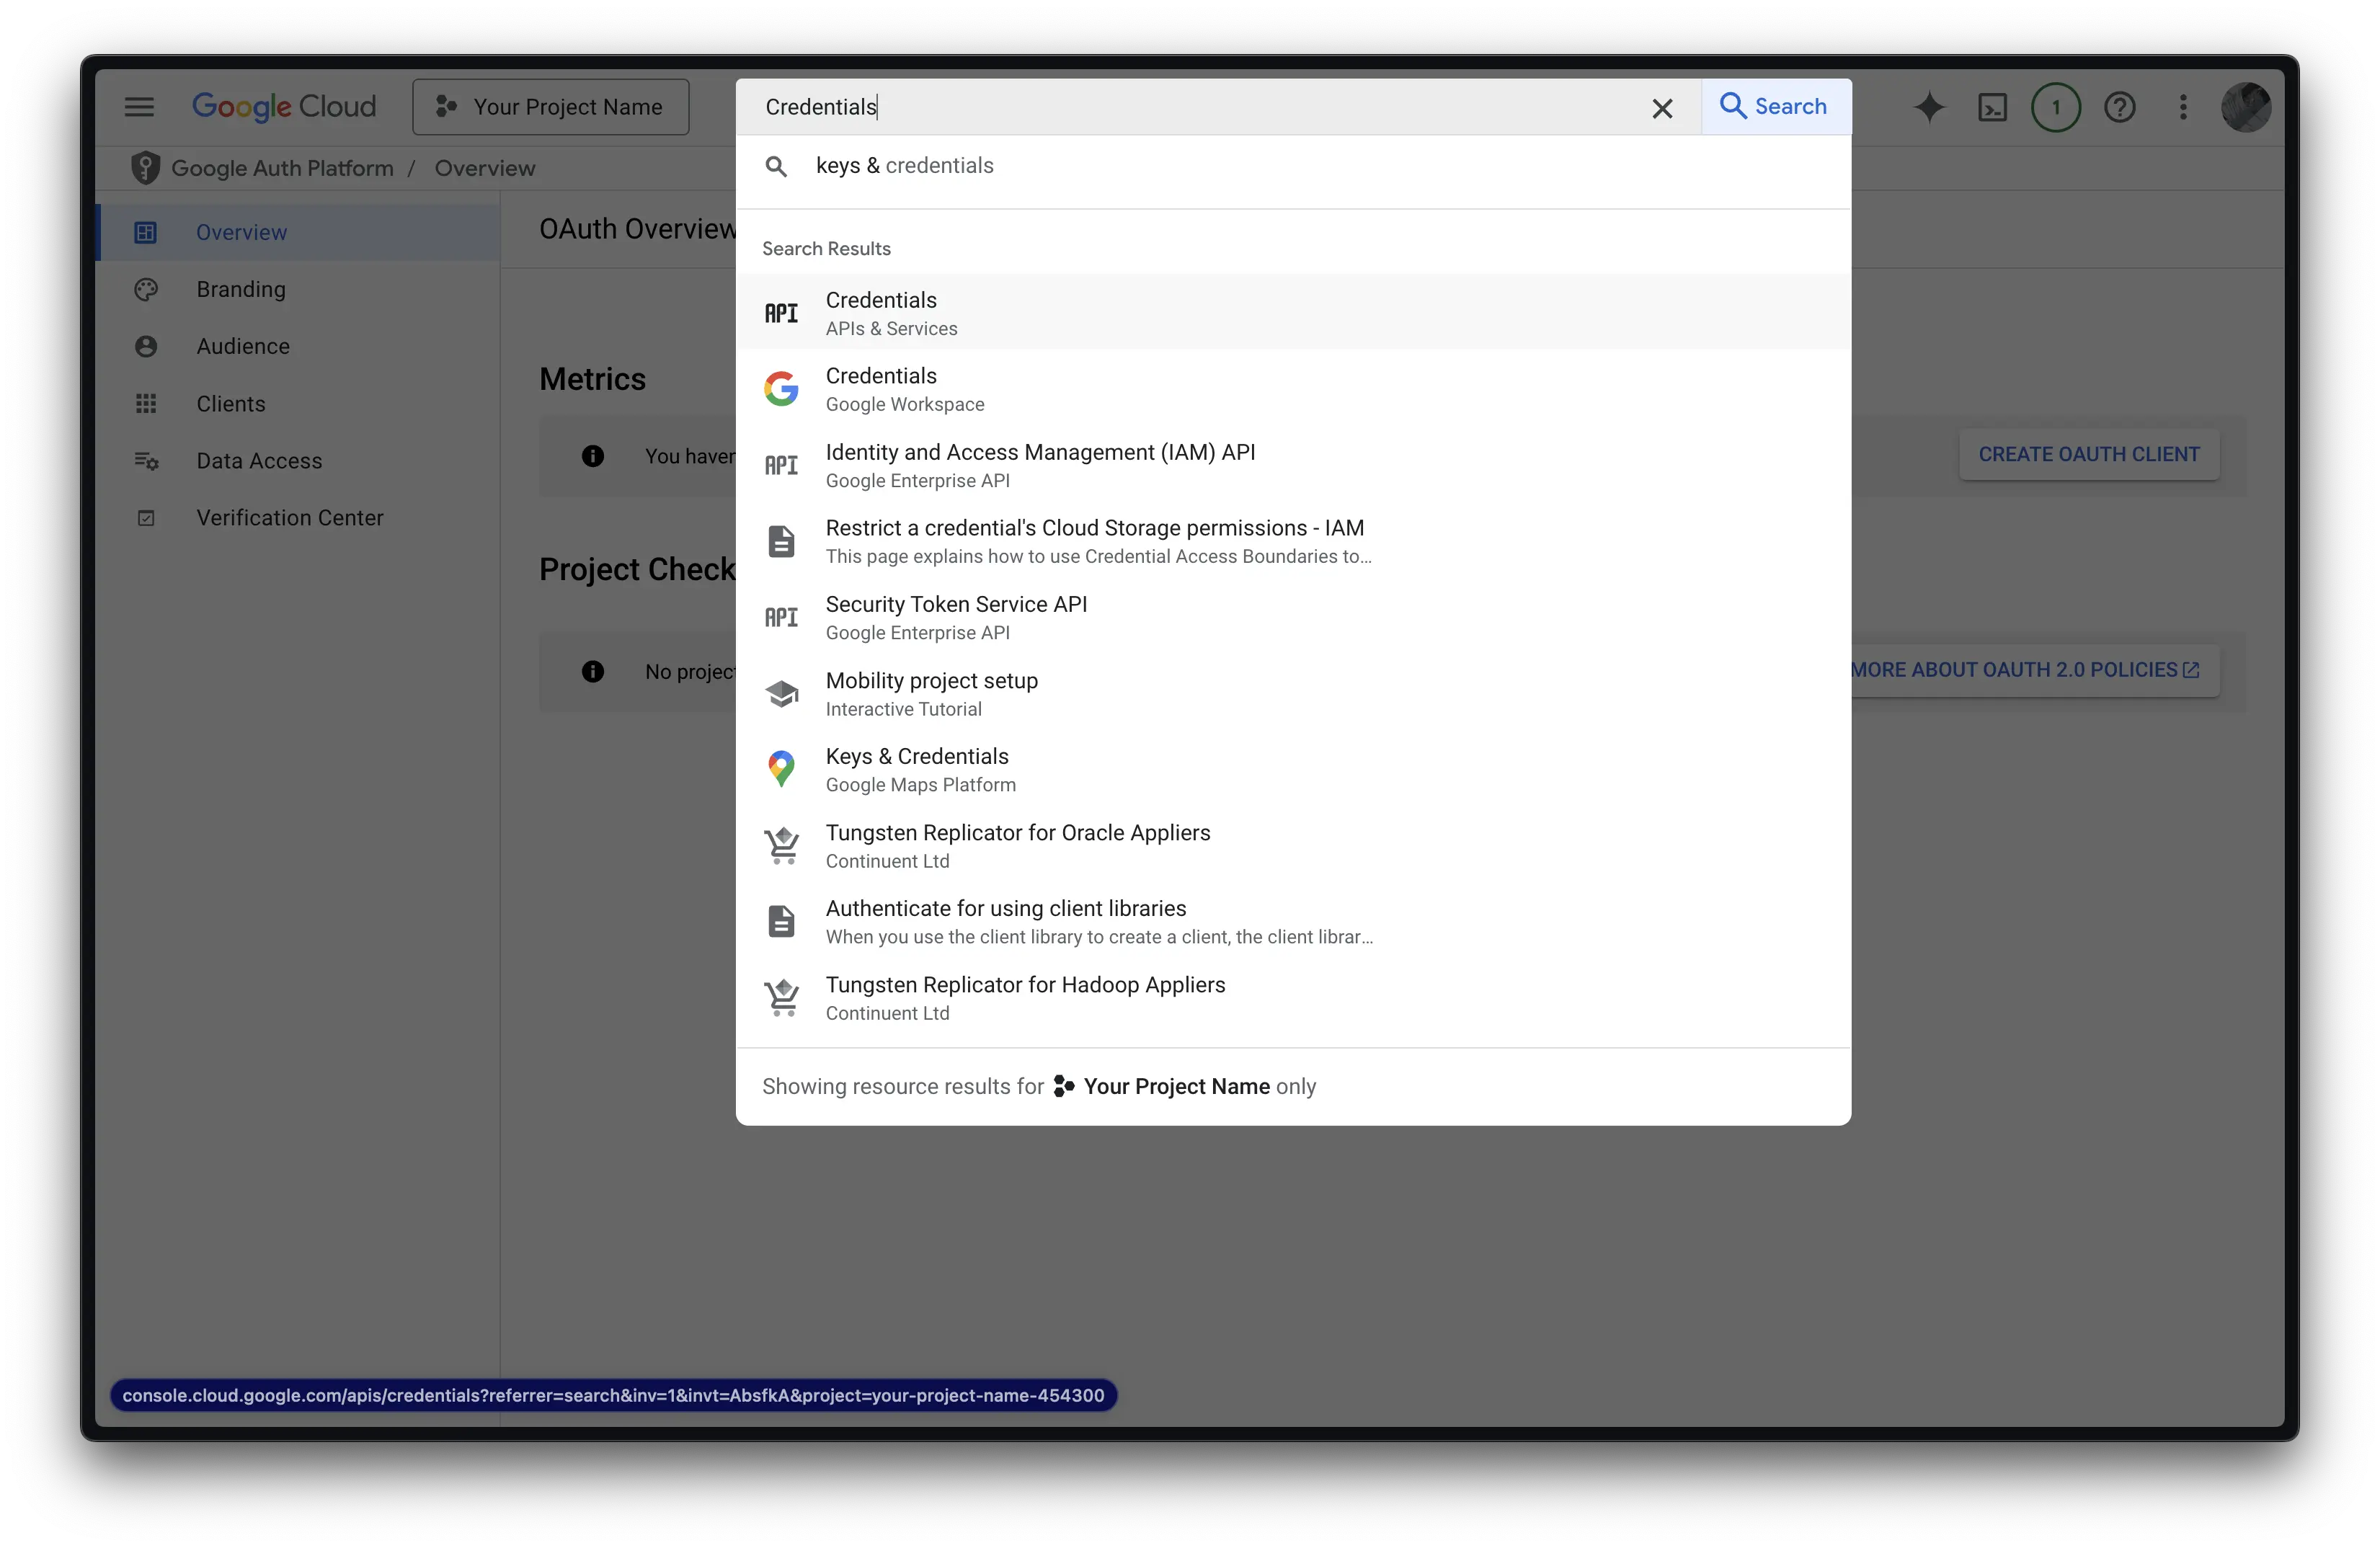The height and width of the screenshot is (1548, 2380).
Task: Open Authenticate for using client libraries doc
Action: click(1293, 921)
